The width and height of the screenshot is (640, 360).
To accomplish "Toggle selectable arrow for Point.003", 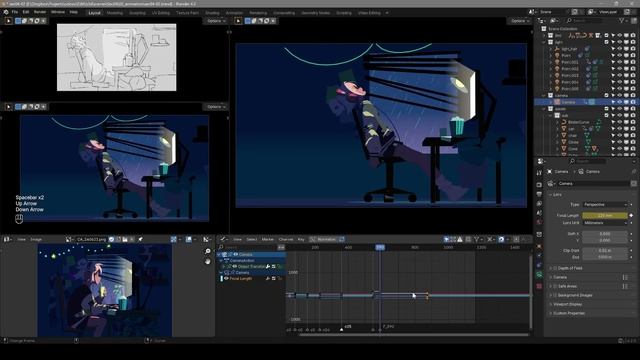I will pos(613,76).
